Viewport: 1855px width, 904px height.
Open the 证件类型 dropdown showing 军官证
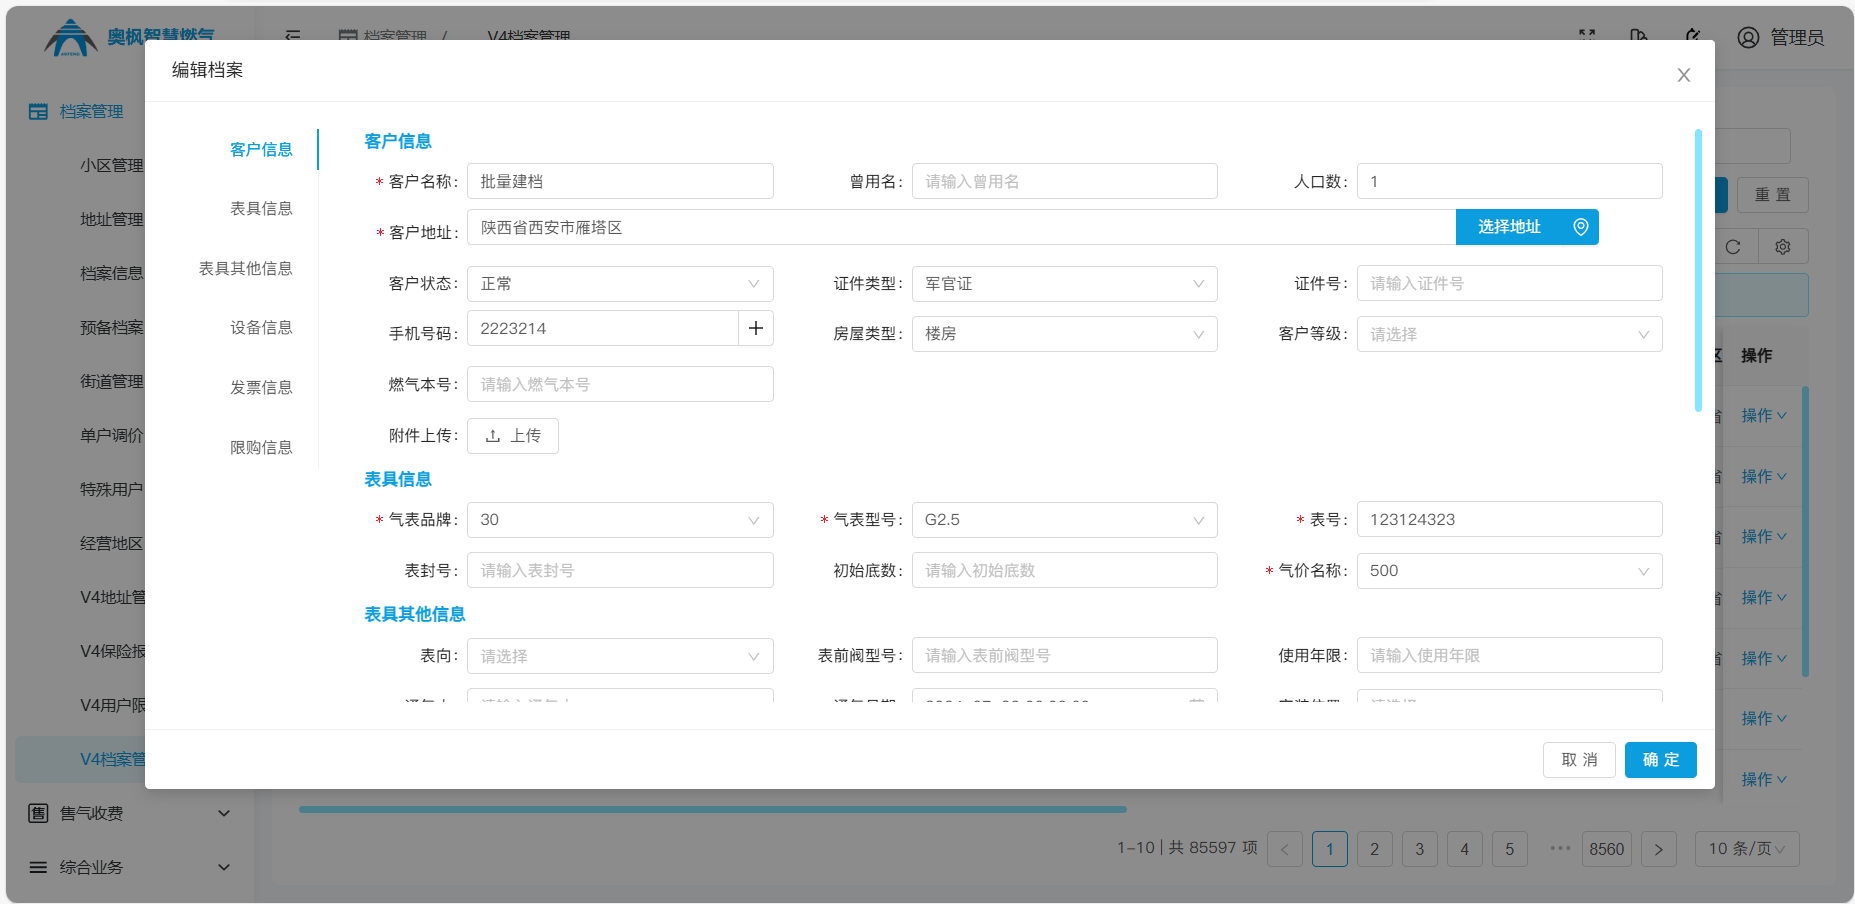pyautogui.click(x=1065, y=284)
